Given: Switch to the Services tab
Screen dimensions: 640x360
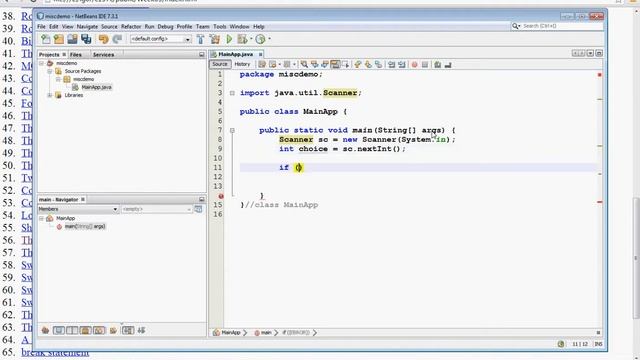Looking at the screenshot, I should [x=103, y=54].
